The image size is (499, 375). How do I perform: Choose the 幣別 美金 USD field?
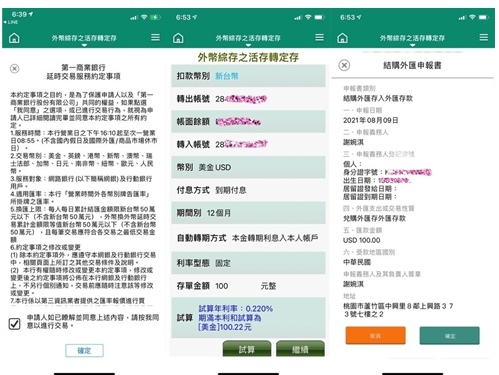click(248, 167)
